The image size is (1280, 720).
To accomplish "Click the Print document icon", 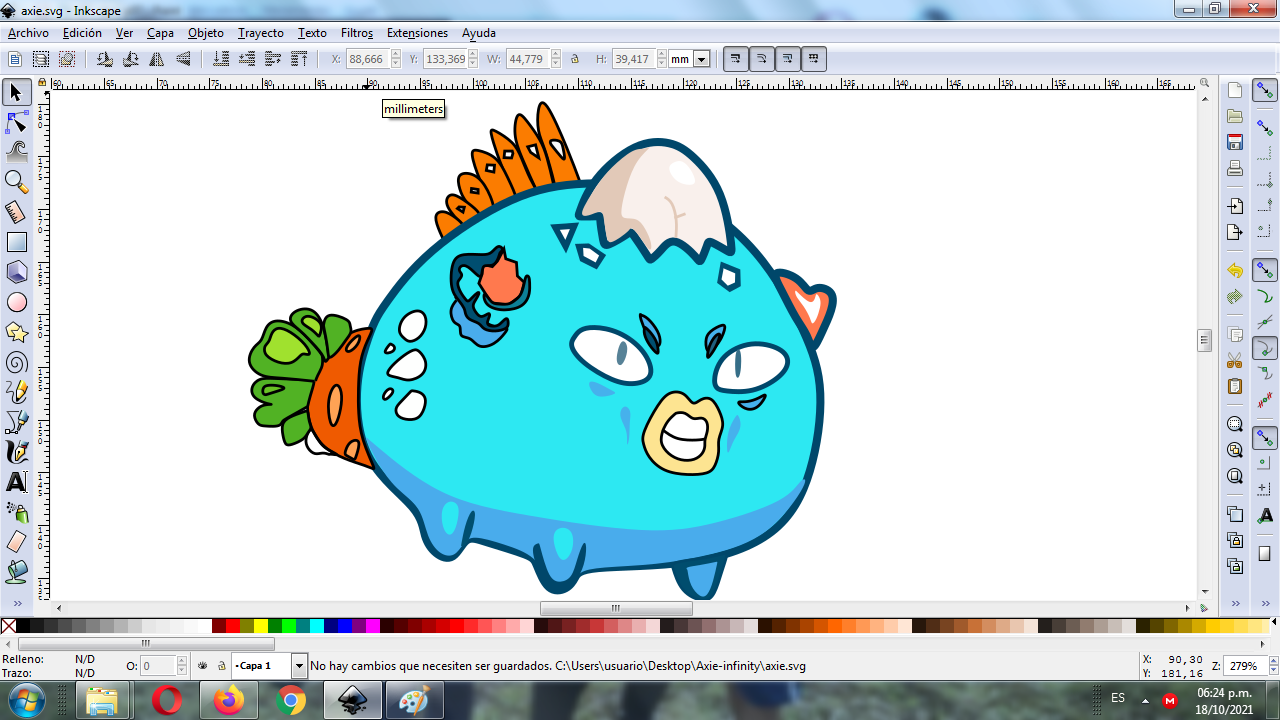I will 1235,168.
